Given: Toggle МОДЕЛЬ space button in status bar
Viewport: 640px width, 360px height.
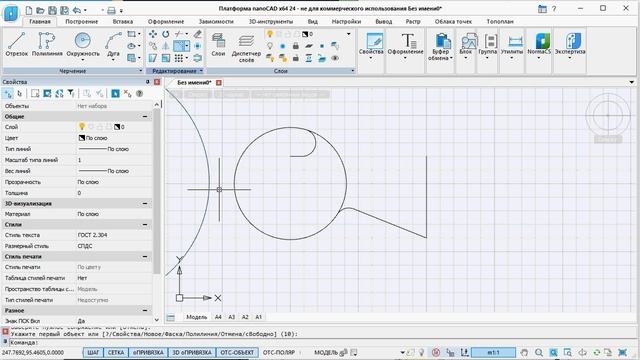Looking at the screenshot, I should (326, 352).
